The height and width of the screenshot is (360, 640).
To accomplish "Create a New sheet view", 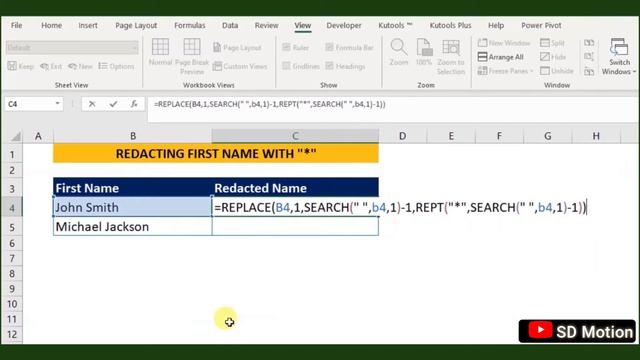I will [80, 66].
